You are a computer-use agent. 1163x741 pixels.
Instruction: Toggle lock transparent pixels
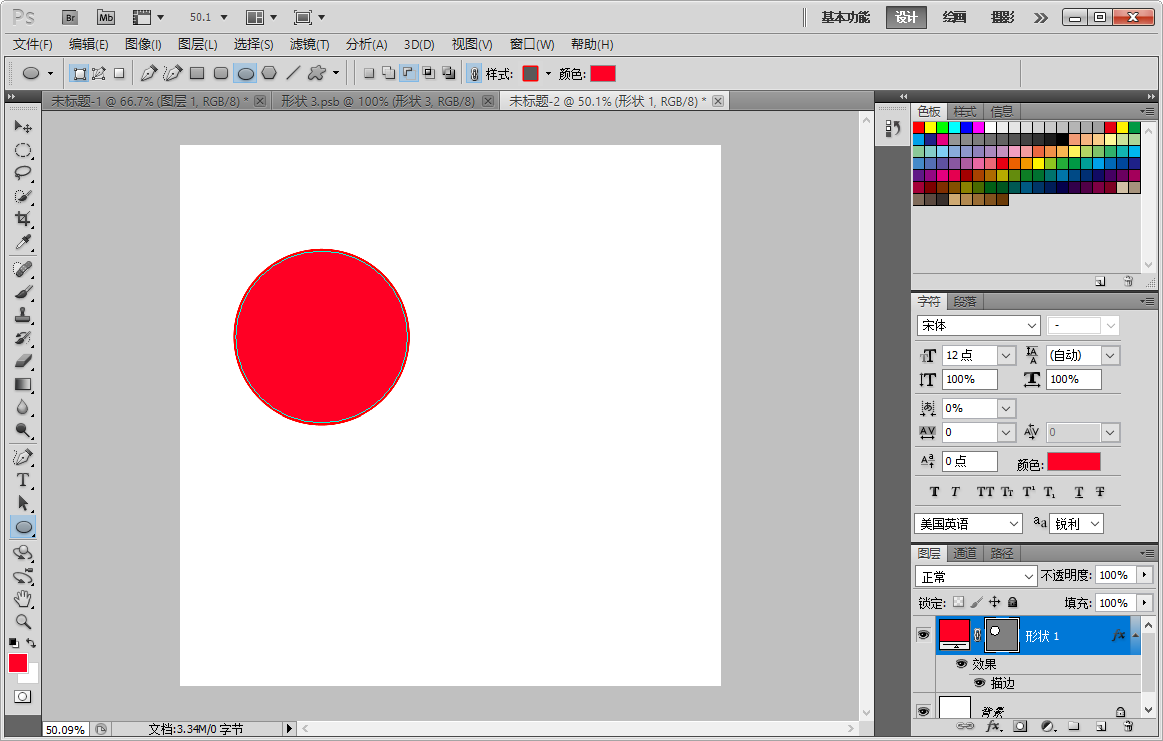(x=958, y=602)
